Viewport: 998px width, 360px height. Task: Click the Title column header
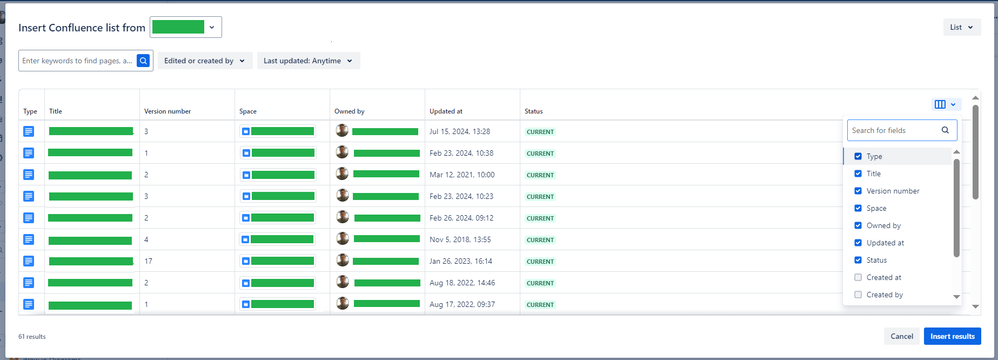coord(55,111)
